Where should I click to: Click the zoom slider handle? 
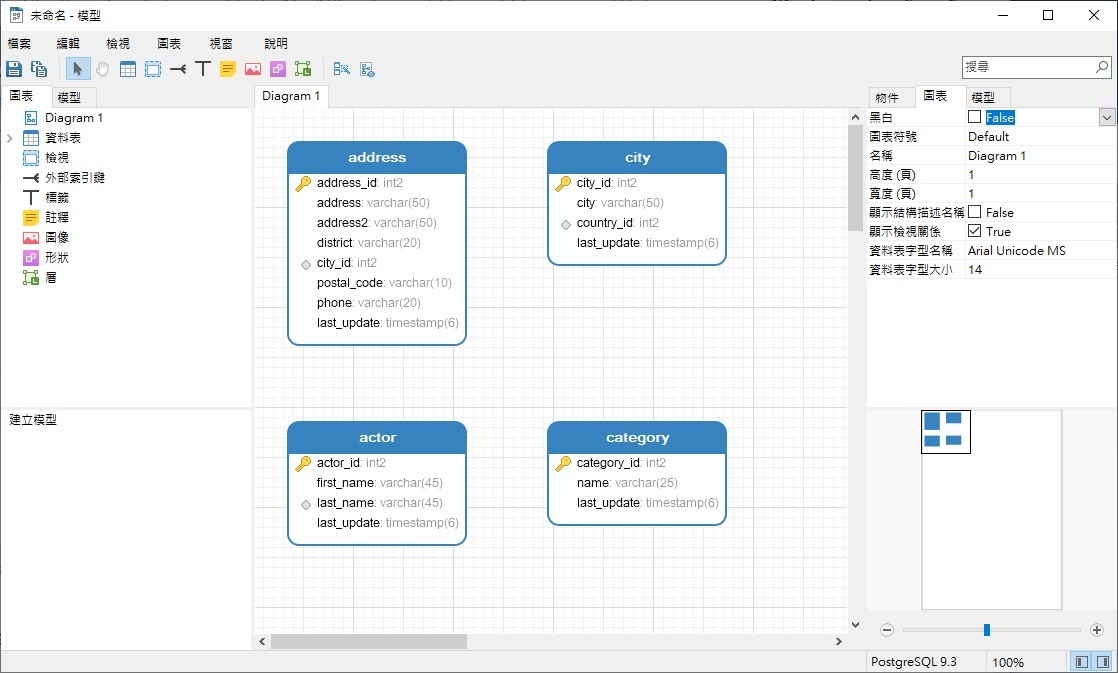[x=987, y=630]
